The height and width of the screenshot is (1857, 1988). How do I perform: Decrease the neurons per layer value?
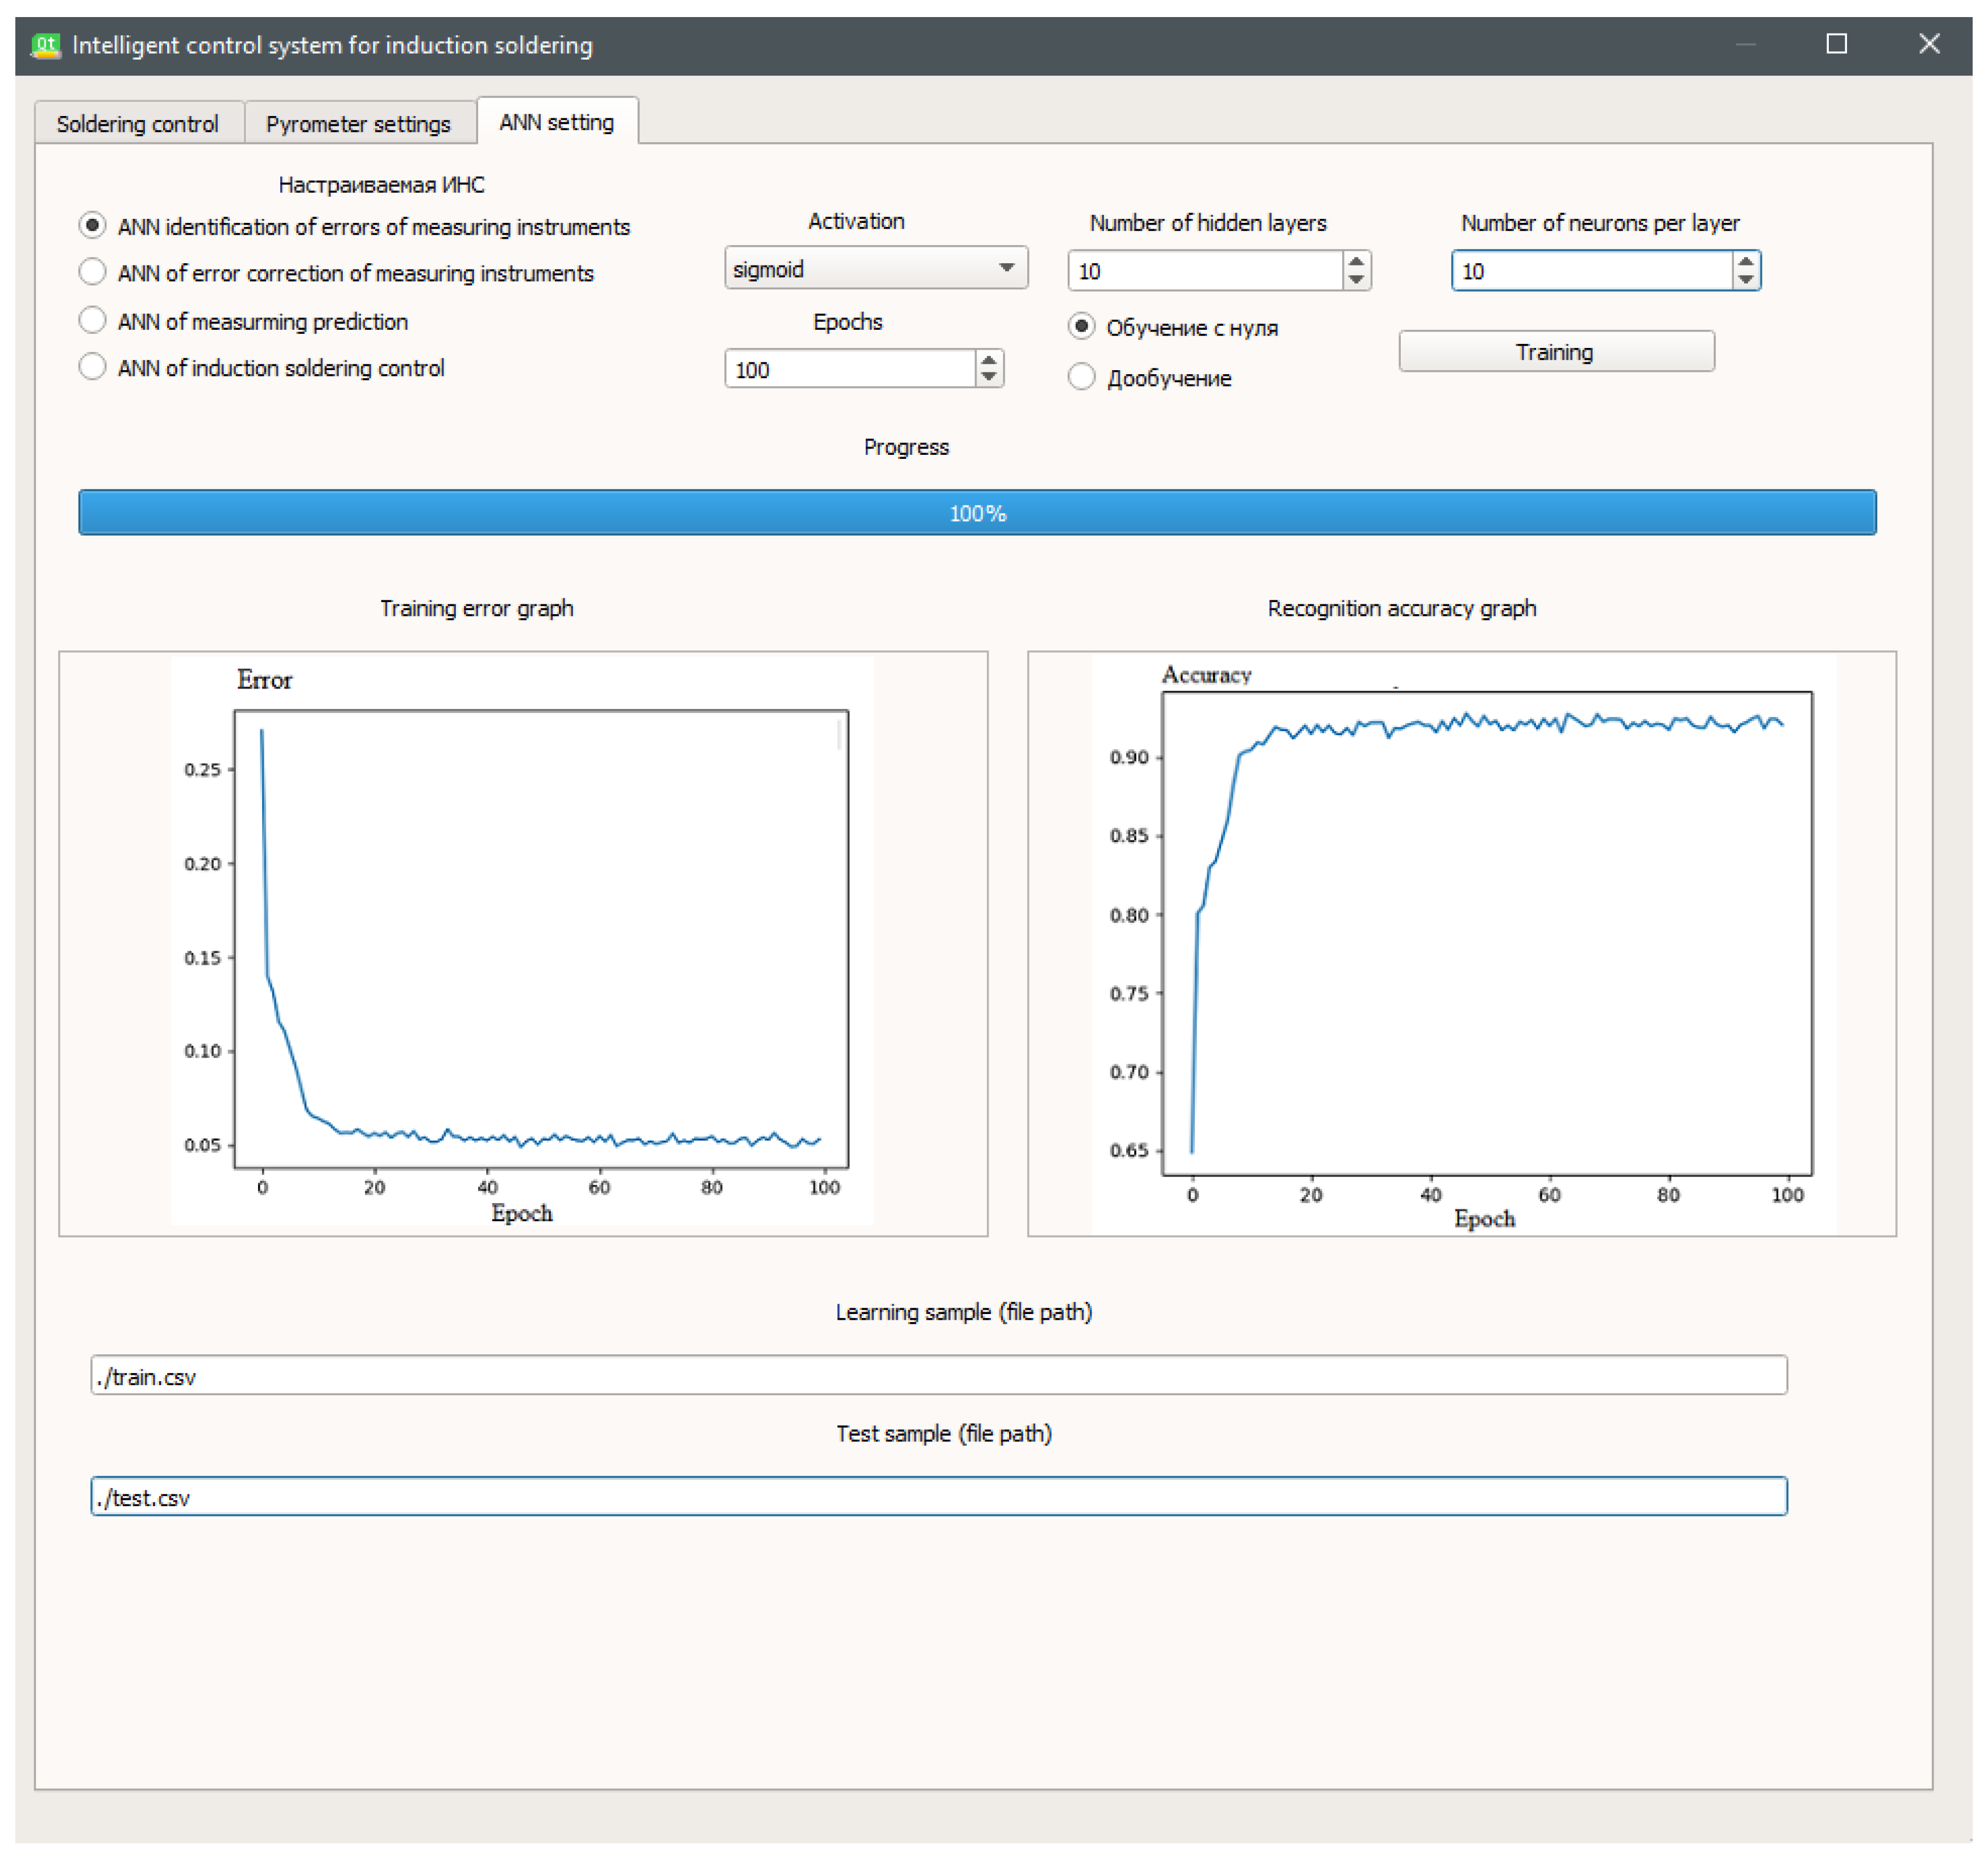pos(1745,280)
